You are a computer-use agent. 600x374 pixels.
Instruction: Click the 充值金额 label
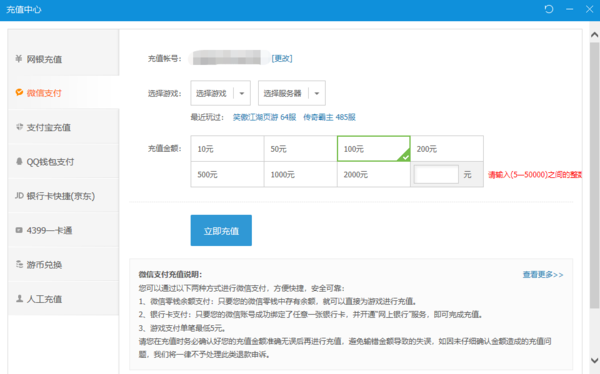tap(165, 148)
